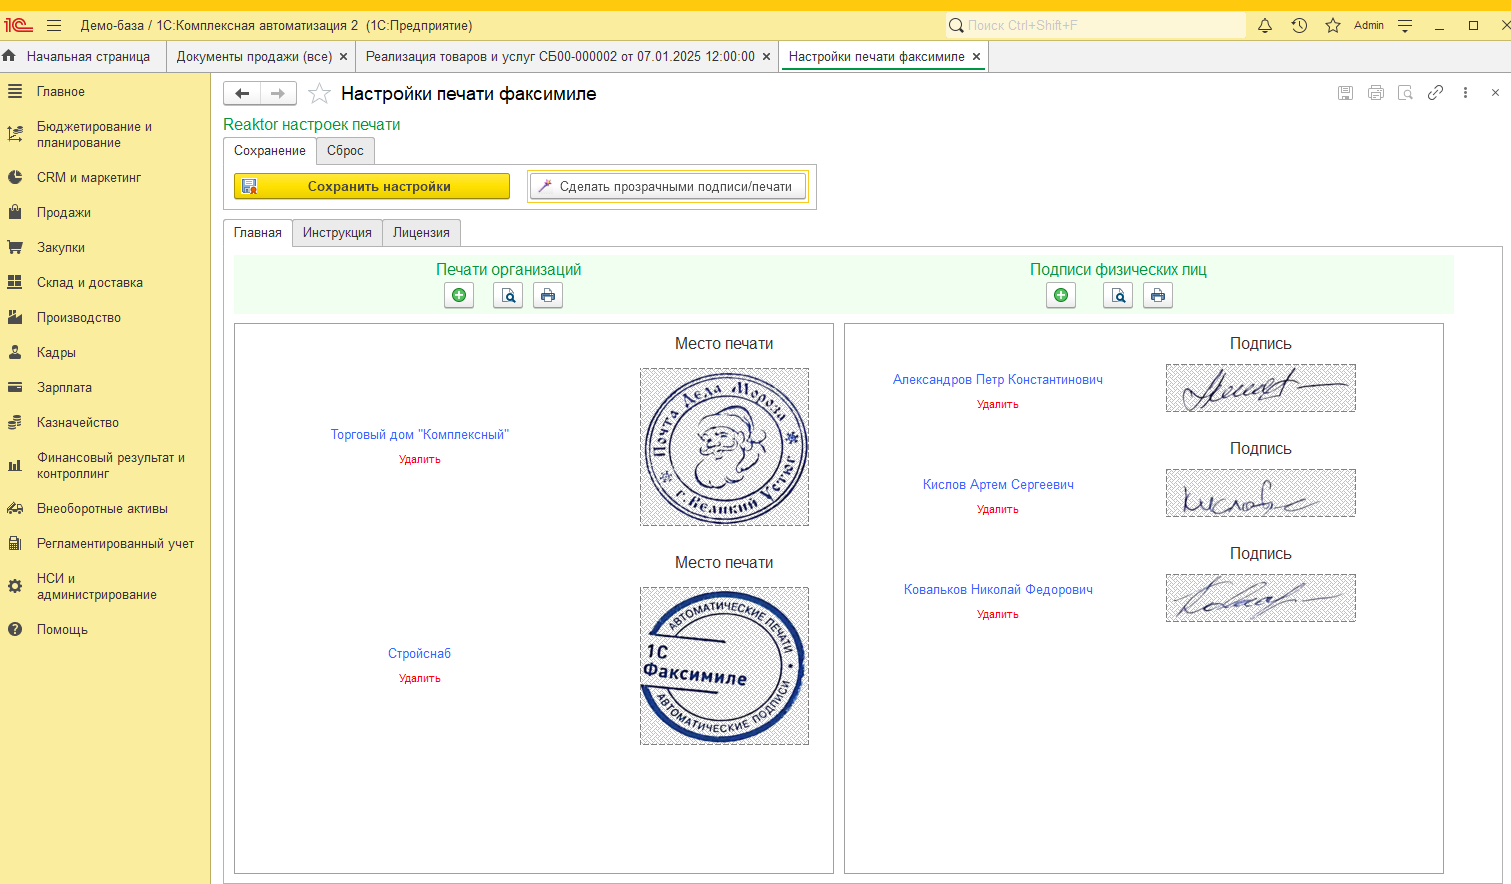
Task: Switch to Документы продажи (все) tab
Action: click(254, 57)
